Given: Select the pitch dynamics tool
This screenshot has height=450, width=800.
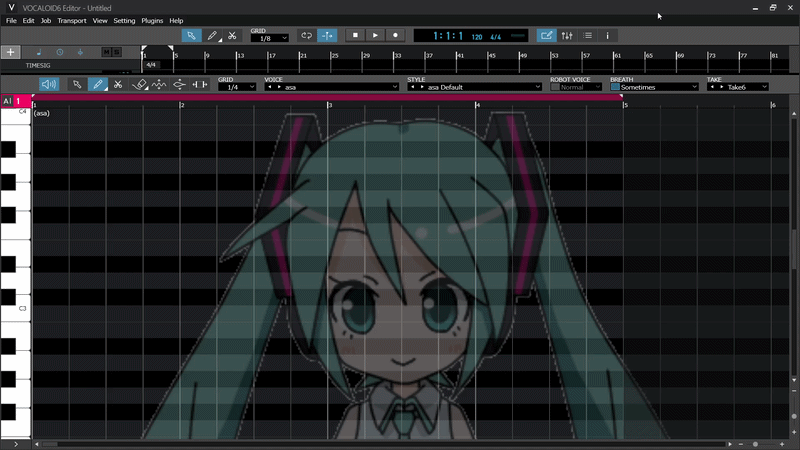Looking at the screenshot, I should coord(179,84).
